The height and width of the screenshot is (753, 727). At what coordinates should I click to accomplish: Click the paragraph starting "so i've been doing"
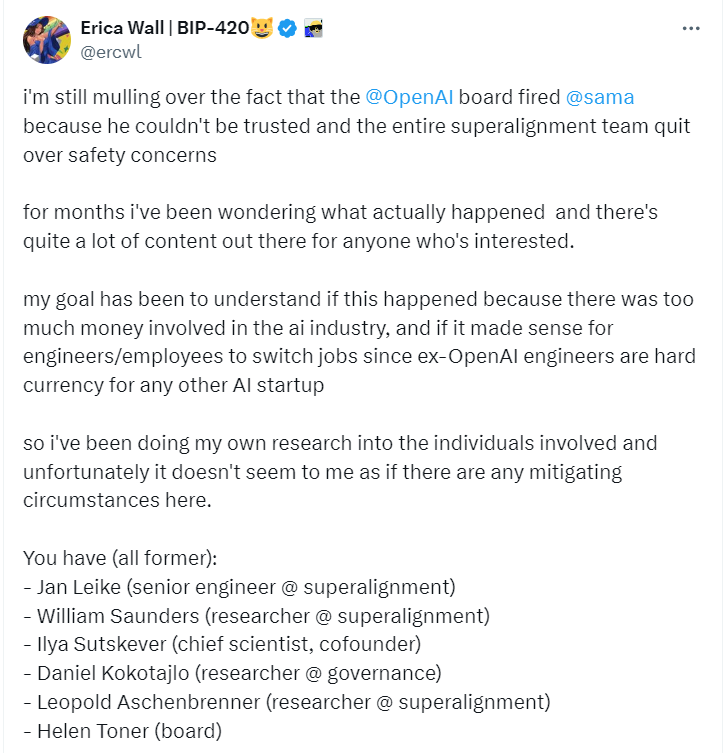[340, 471]
